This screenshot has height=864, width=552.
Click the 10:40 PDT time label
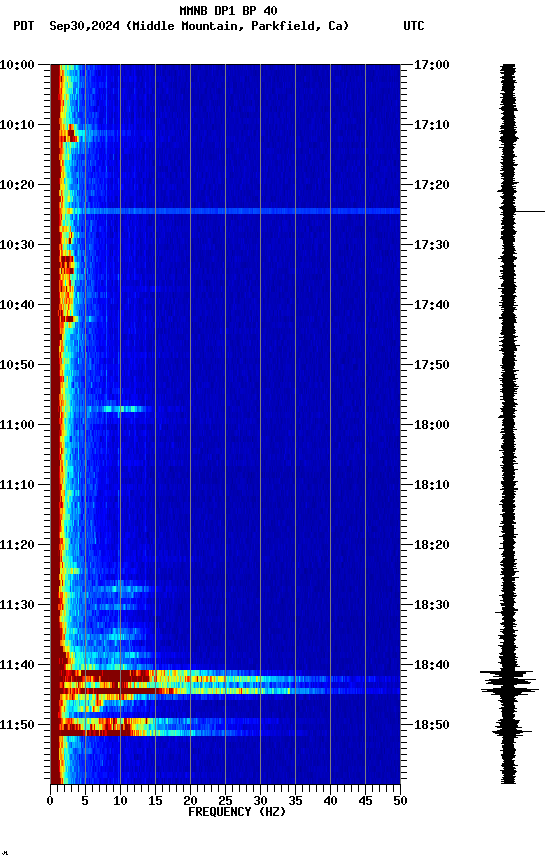pyautogui.click(x=17, y=305)
